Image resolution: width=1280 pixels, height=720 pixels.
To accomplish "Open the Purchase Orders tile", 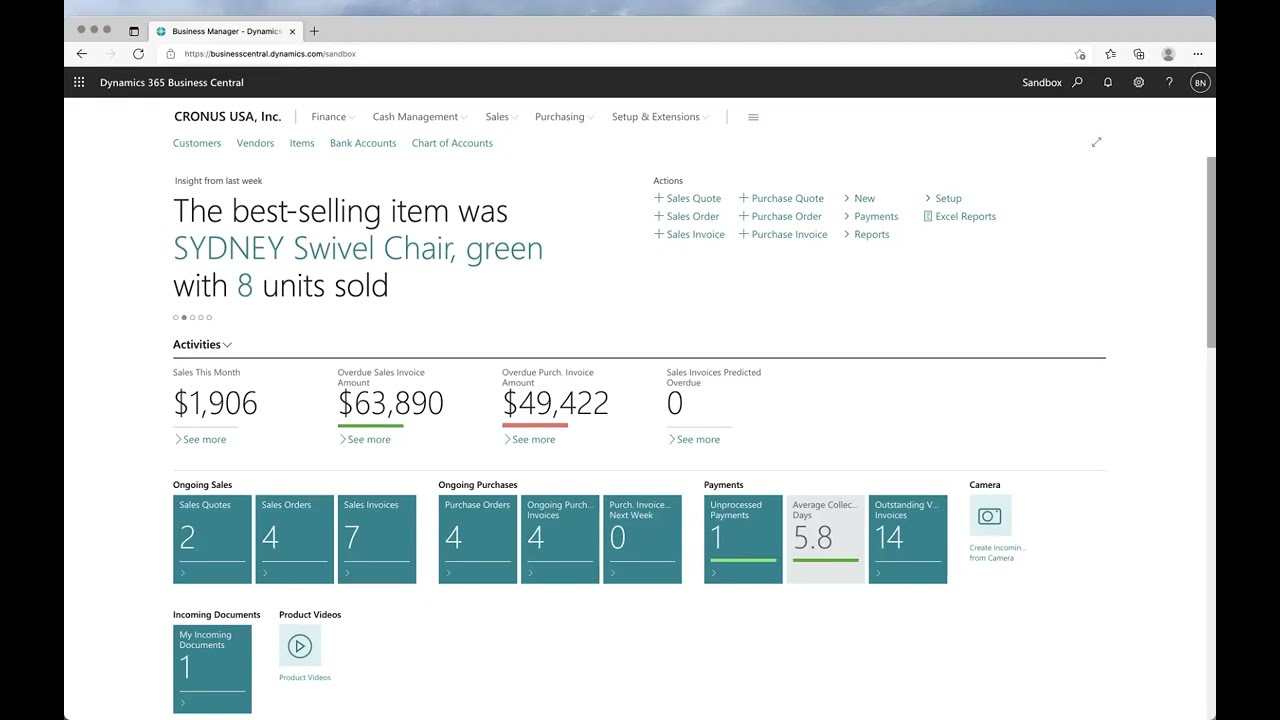I will [x=478, y=539].
